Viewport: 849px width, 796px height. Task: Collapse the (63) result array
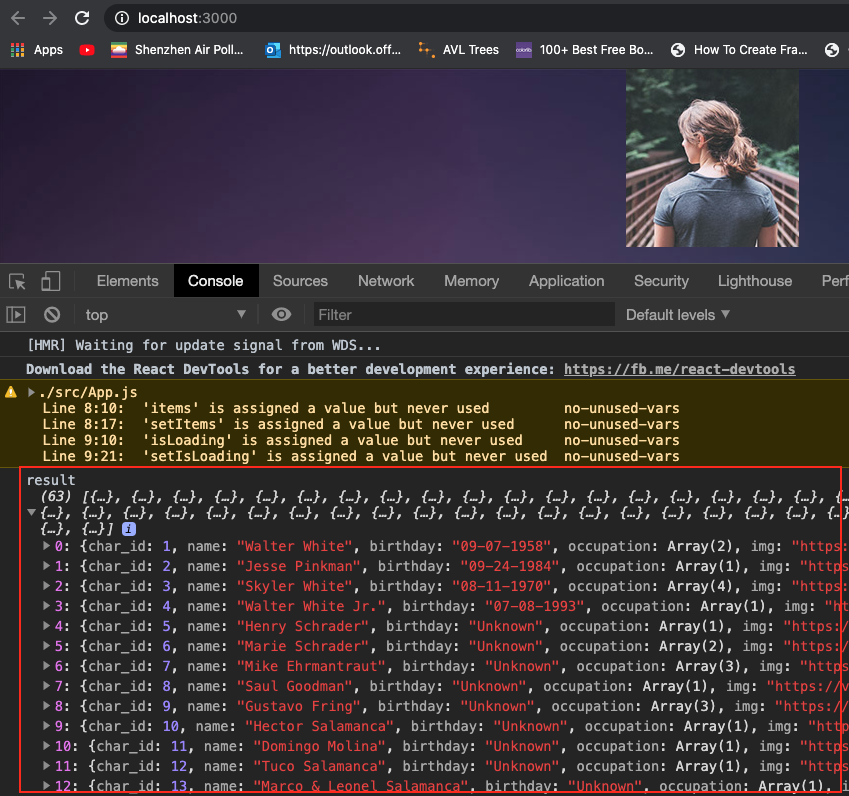32,512
